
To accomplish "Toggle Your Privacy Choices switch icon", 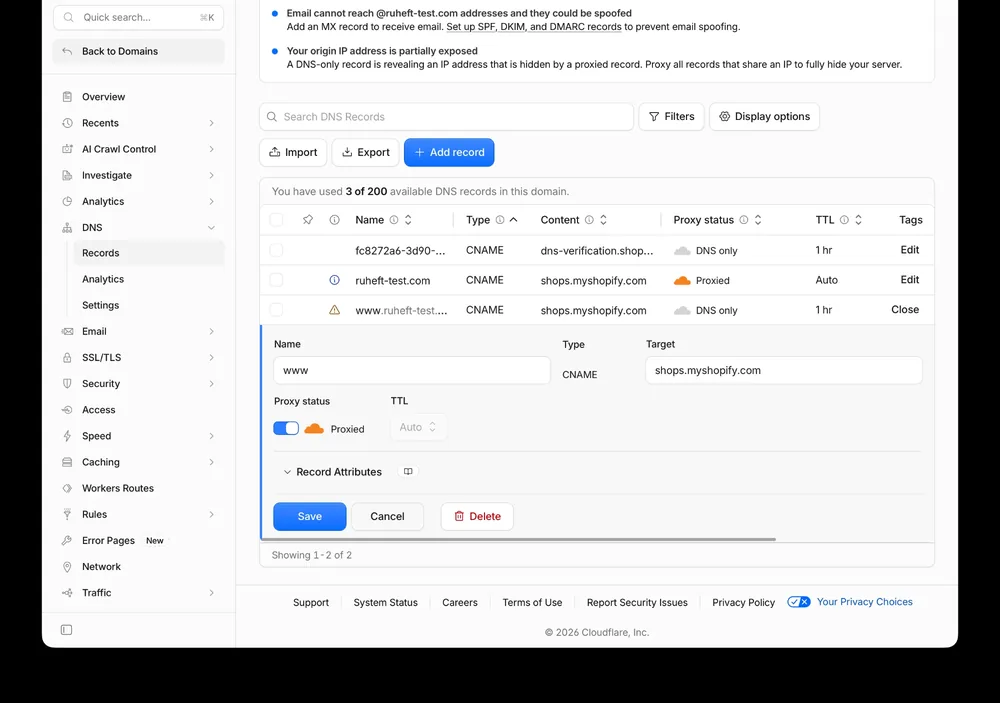I will (x=798, y=602).
